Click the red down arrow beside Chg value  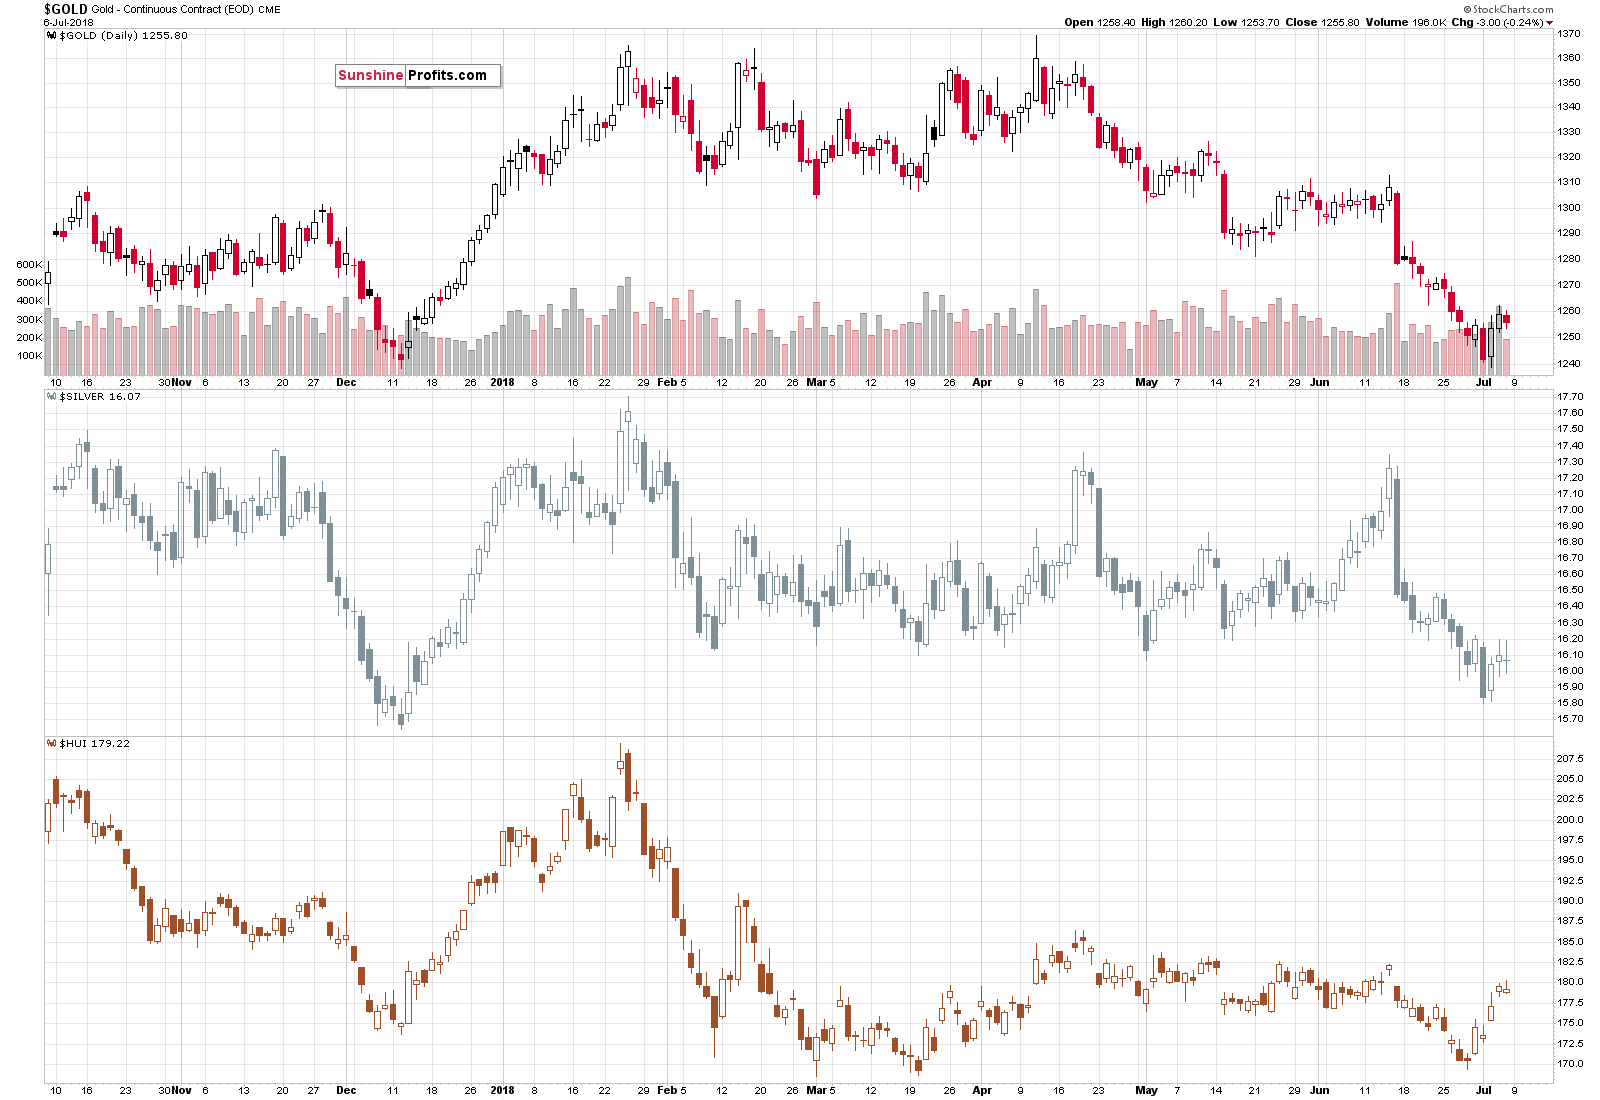click(1549, 23)
